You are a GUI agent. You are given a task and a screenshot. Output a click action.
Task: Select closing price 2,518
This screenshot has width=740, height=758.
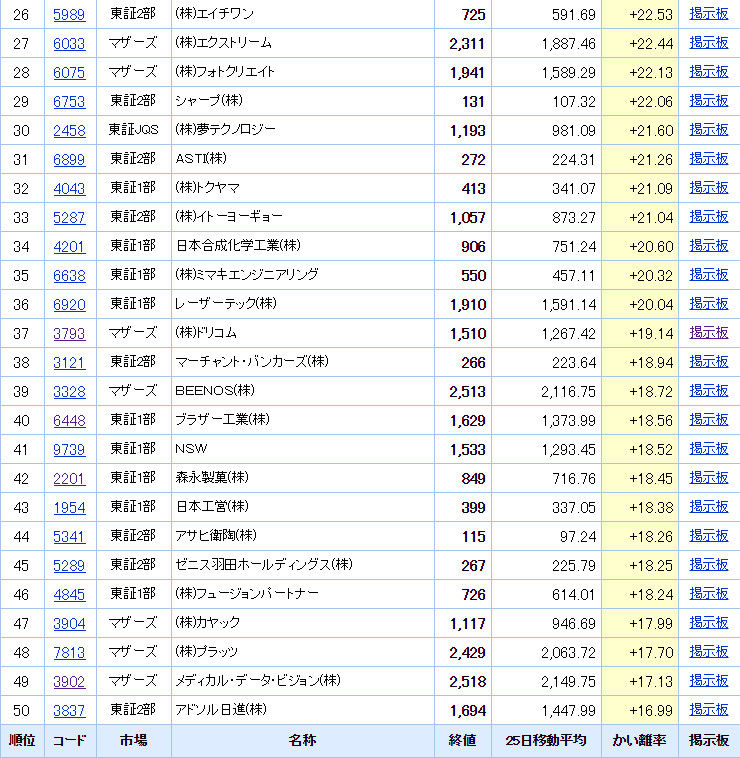[x=467, y=682]
